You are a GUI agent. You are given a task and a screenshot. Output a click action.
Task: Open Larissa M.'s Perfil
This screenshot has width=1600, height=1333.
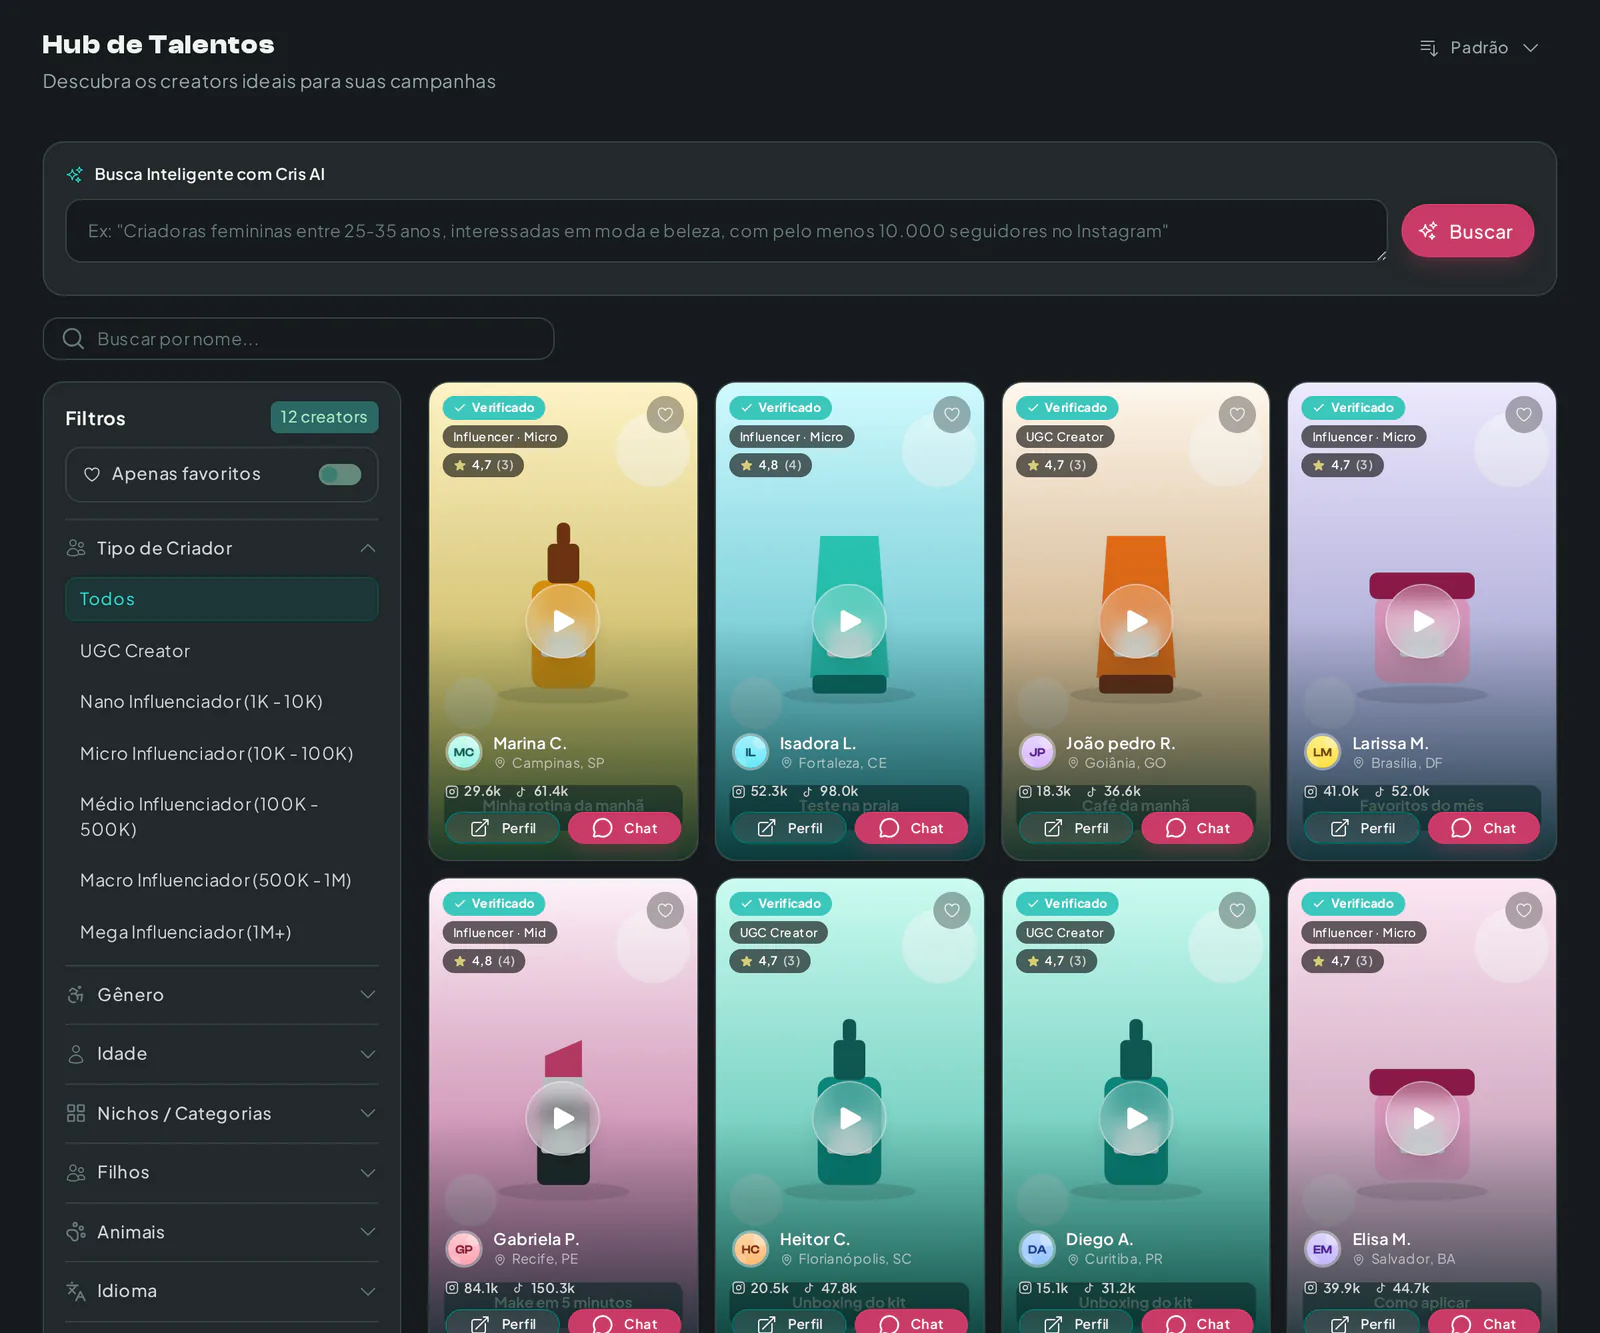(x=1362, y=828)
